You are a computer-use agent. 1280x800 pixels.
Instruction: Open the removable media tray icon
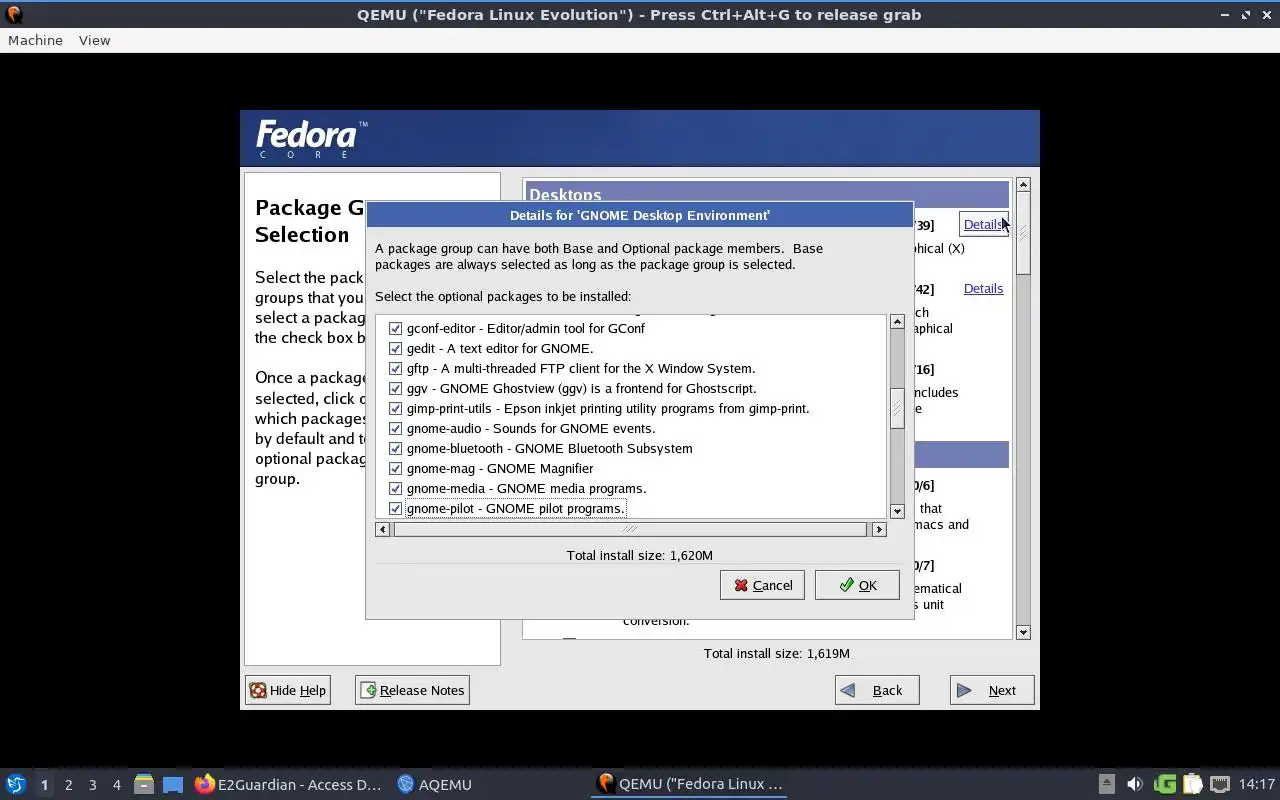[1106, 784]
